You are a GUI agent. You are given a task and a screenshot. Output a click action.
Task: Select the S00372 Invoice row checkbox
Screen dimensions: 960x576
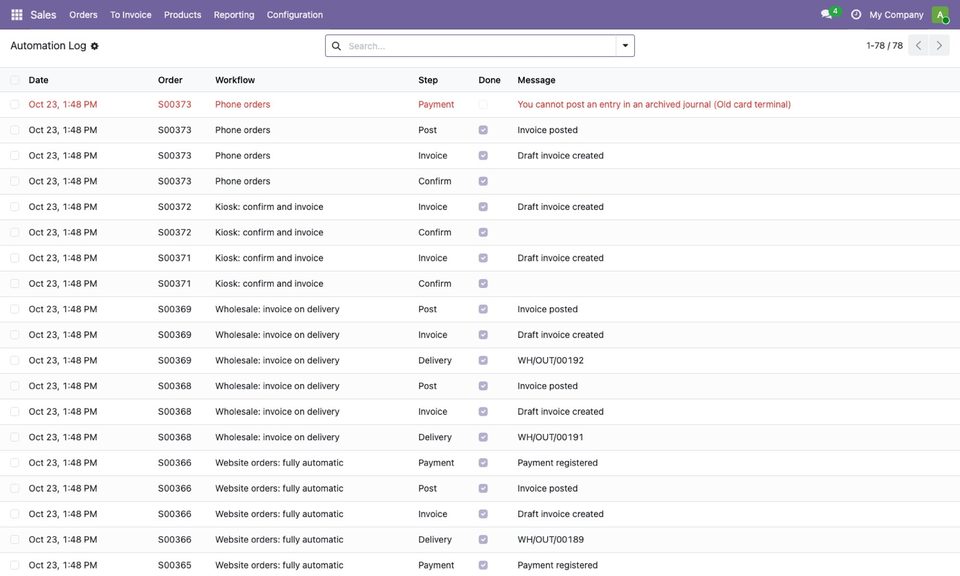point(15,207)
